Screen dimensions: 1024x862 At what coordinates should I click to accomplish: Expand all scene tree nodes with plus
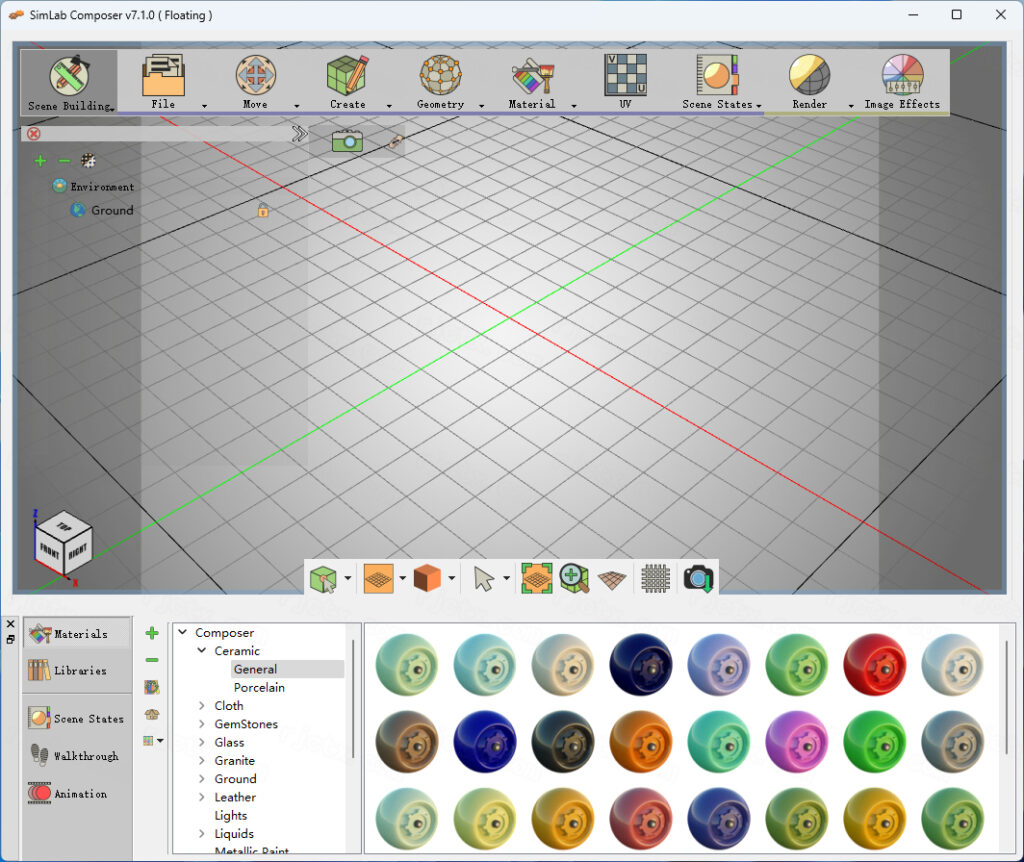(x=40, y=161)
